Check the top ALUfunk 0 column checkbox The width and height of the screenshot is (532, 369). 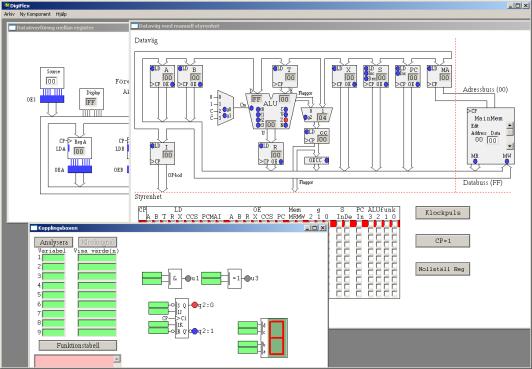(x=394, y=231)
